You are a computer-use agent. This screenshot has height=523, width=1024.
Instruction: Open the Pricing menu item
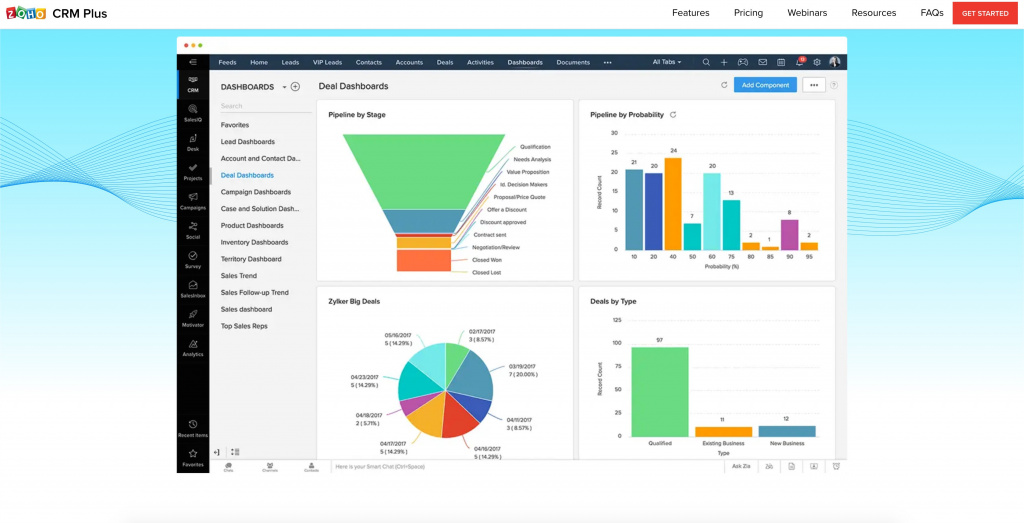[748, 13]
